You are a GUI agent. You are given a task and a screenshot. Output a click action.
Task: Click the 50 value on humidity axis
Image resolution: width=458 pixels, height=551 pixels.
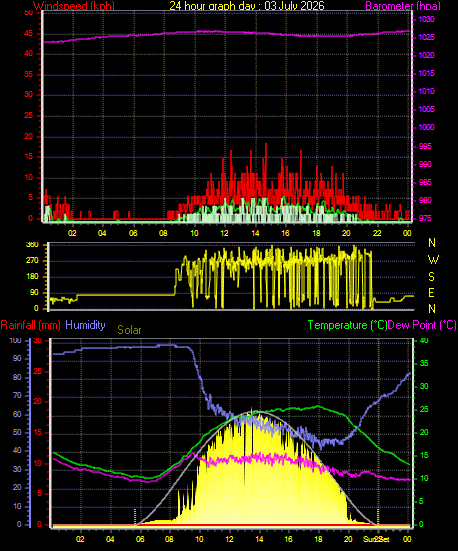coord(17,433)
